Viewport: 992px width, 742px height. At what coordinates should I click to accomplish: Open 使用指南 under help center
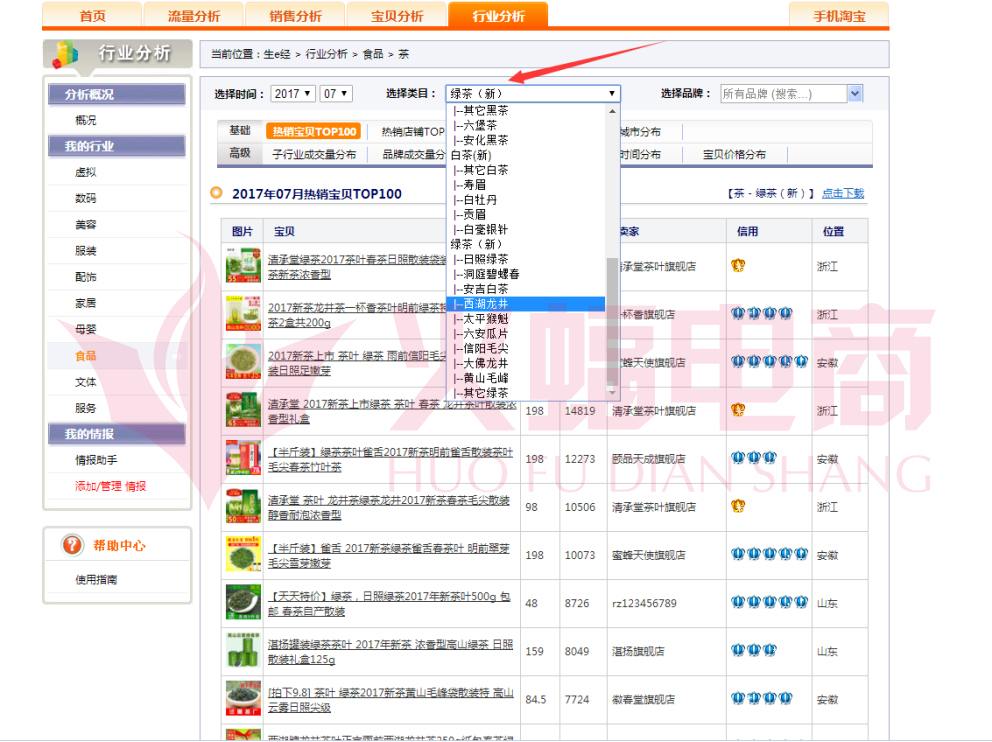[96, 579]
